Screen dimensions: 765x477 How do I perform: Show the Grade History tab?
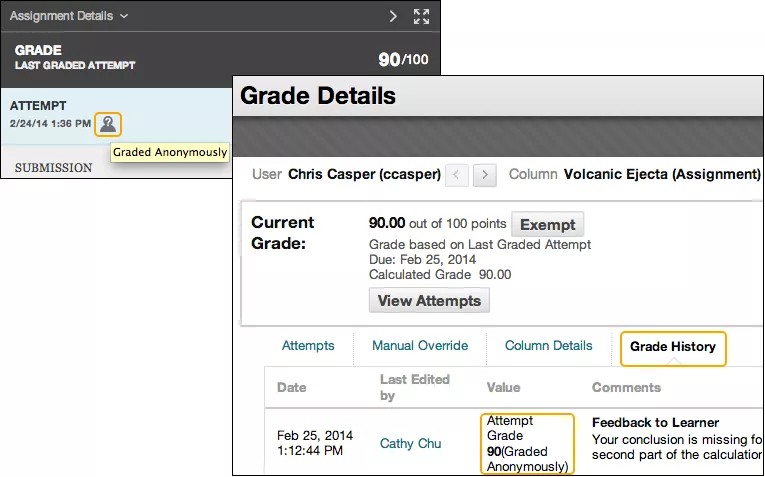pyautogui.click(x=673, y=347)
